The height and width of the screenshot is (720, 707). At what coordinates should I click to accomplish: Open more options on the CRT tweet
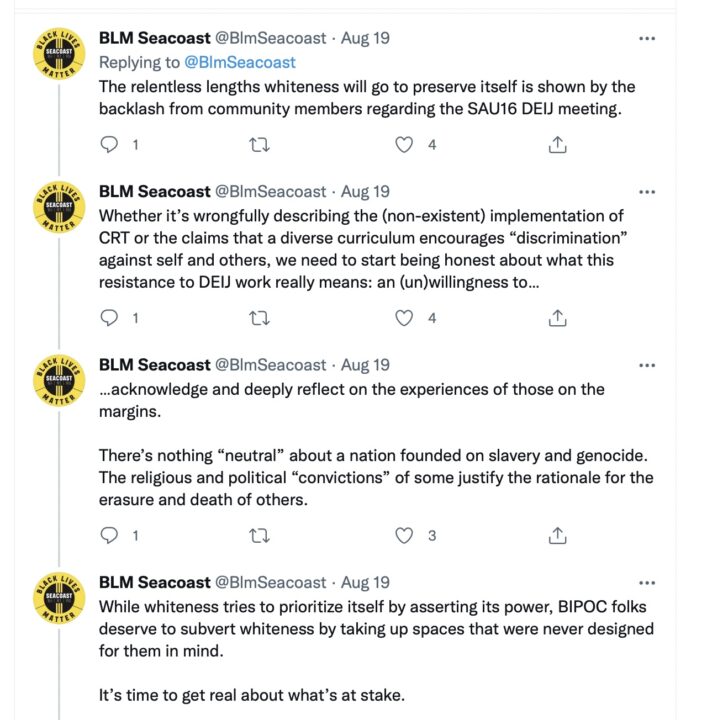pos(647,192)
